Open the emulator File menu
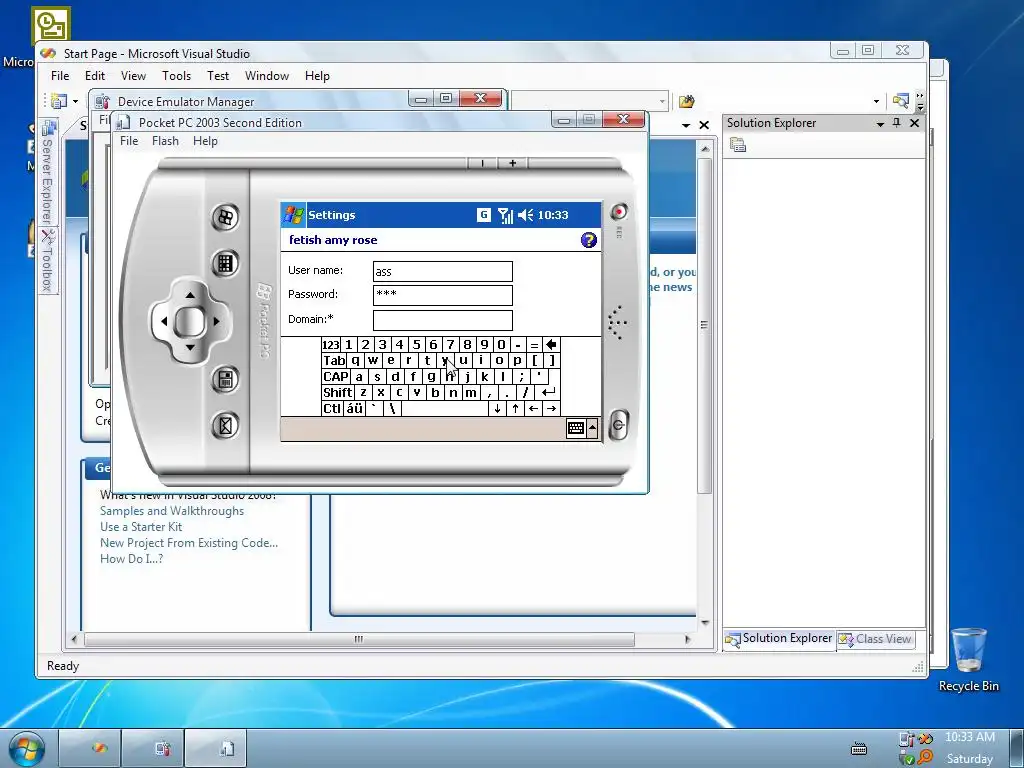Image resolution: width=1024 pixels, height=768 pixels. coord(129,141)
